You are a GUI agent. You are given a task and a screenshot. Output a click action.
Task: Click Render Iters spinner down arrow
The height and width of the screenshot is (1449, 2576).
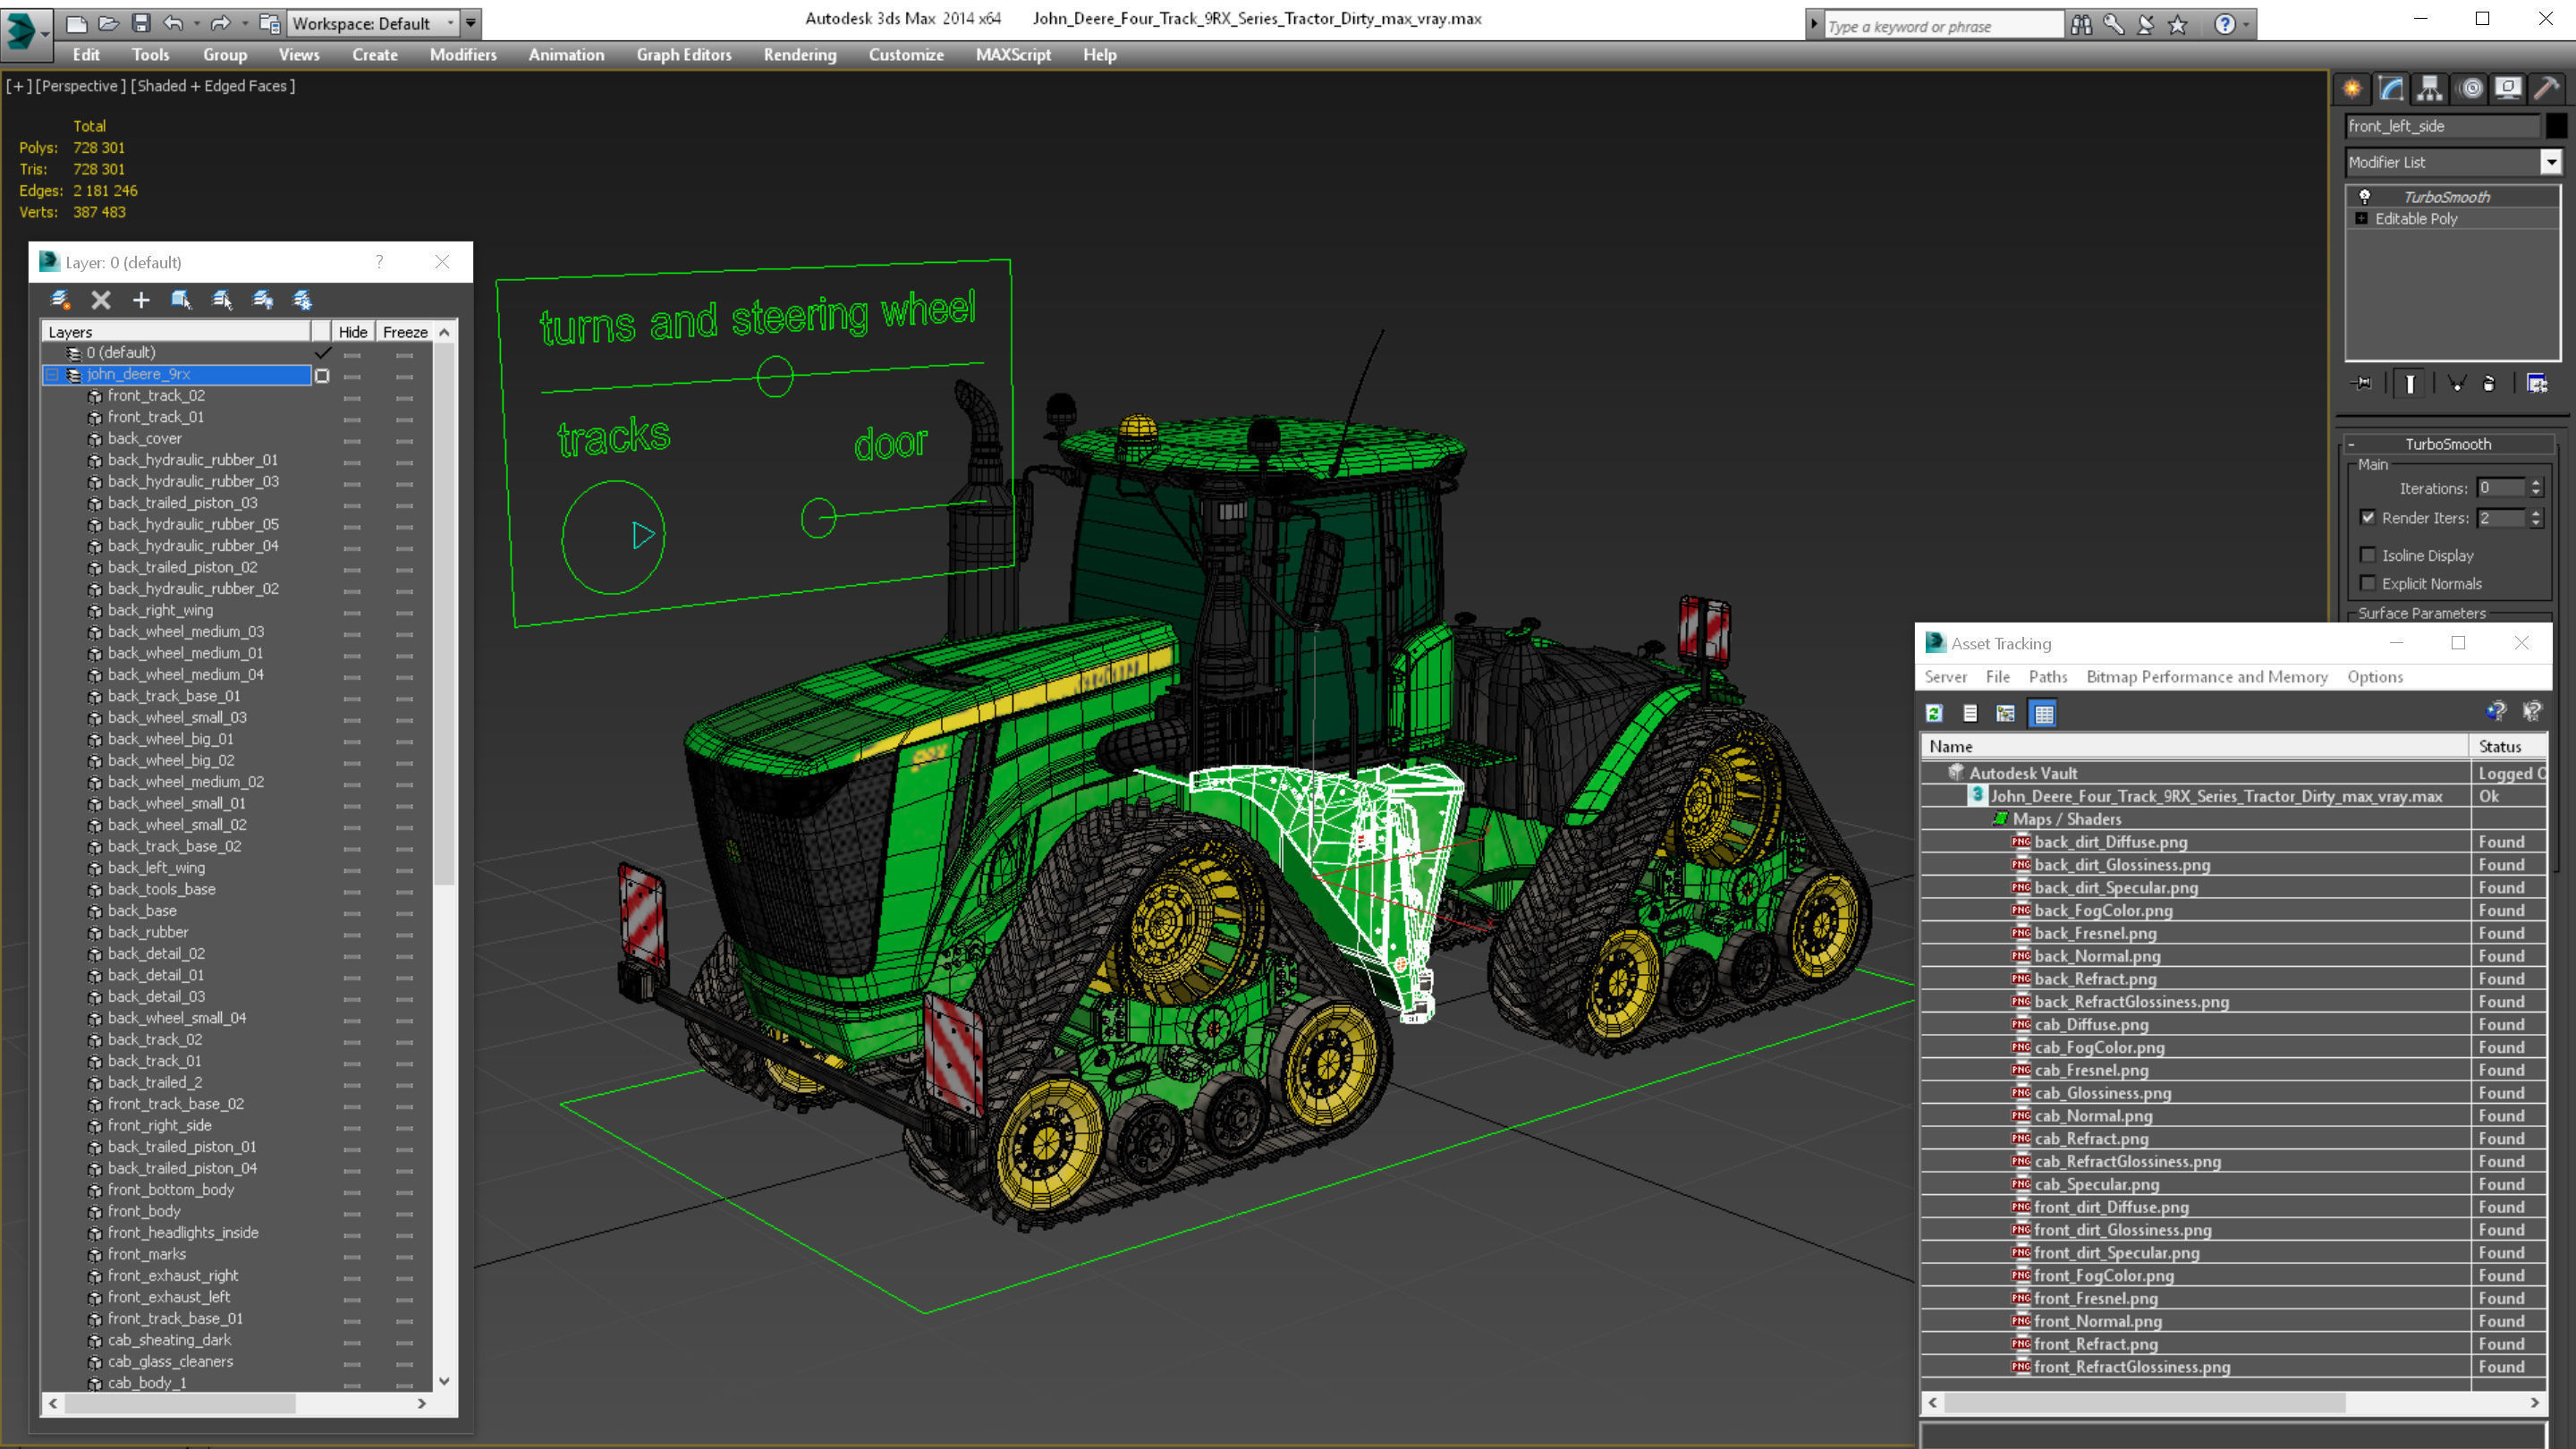[2535, 523]
